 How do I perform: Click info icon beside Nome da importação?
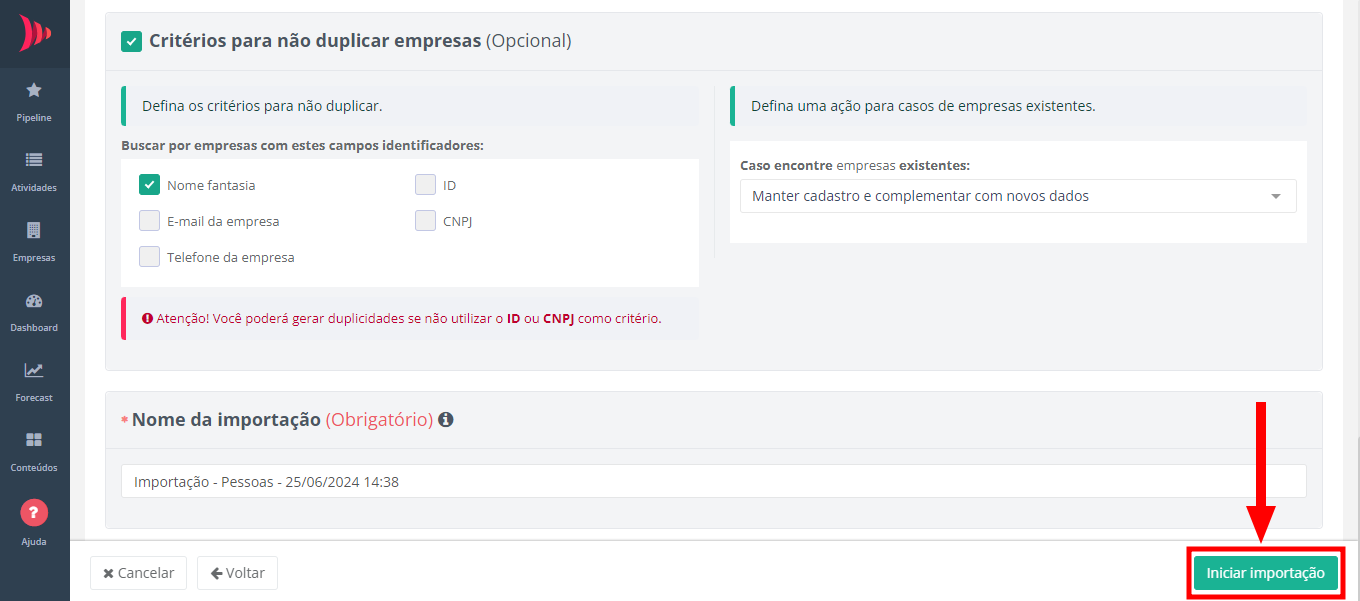(x=446, y=420)
